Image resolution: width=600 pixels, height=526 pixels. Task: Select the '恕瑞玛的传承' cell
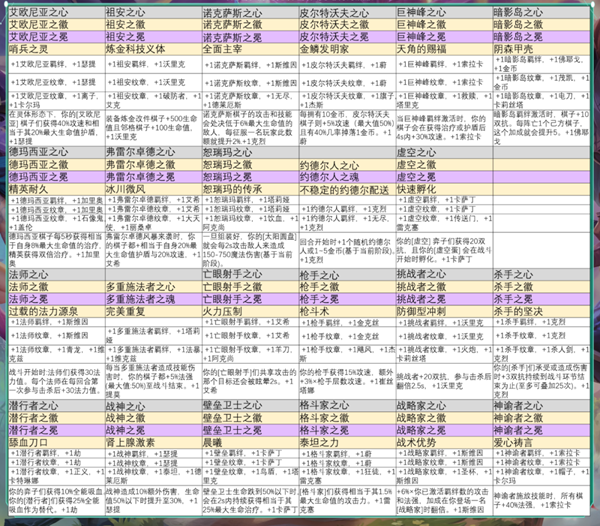click(250, 189)
